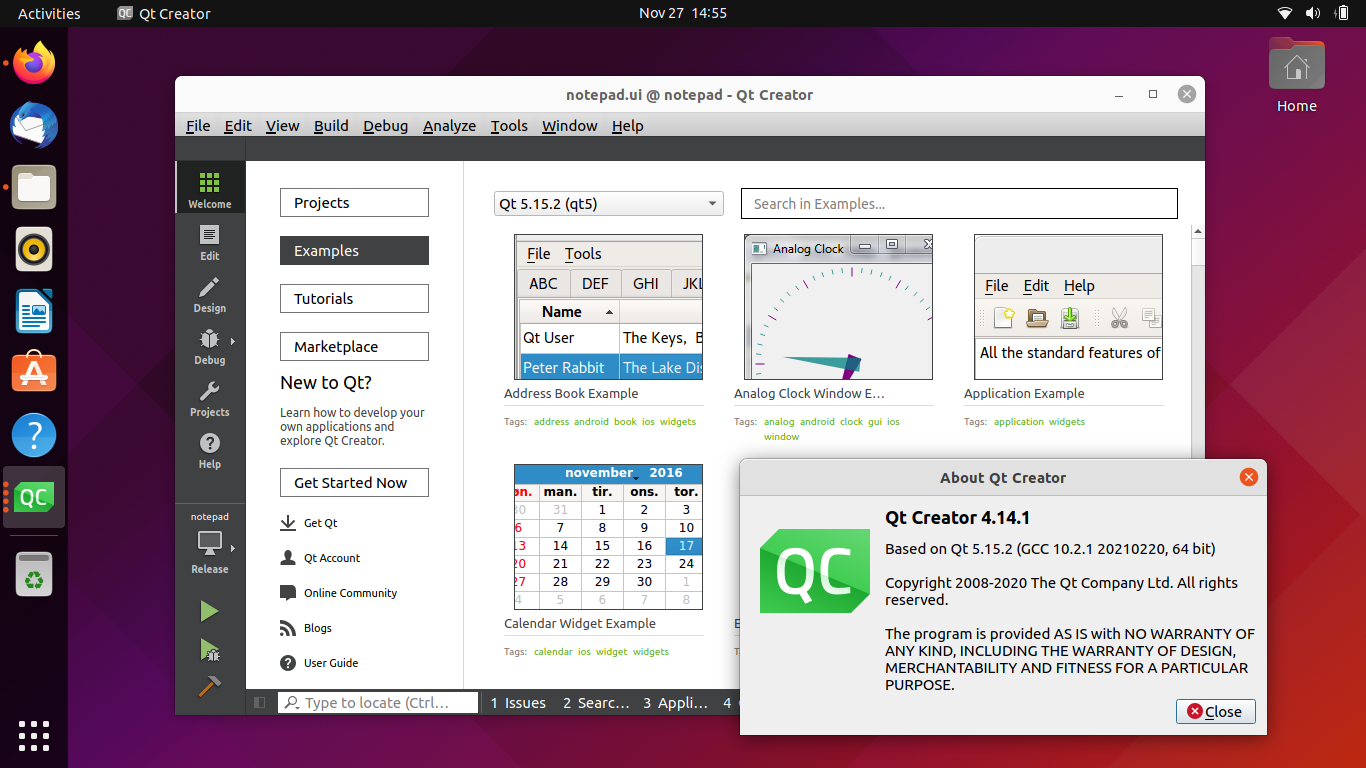Open Calendar Widget Example thumbnail
The width and height of the screenshot is (1366, 768).
tap(608, 537)
